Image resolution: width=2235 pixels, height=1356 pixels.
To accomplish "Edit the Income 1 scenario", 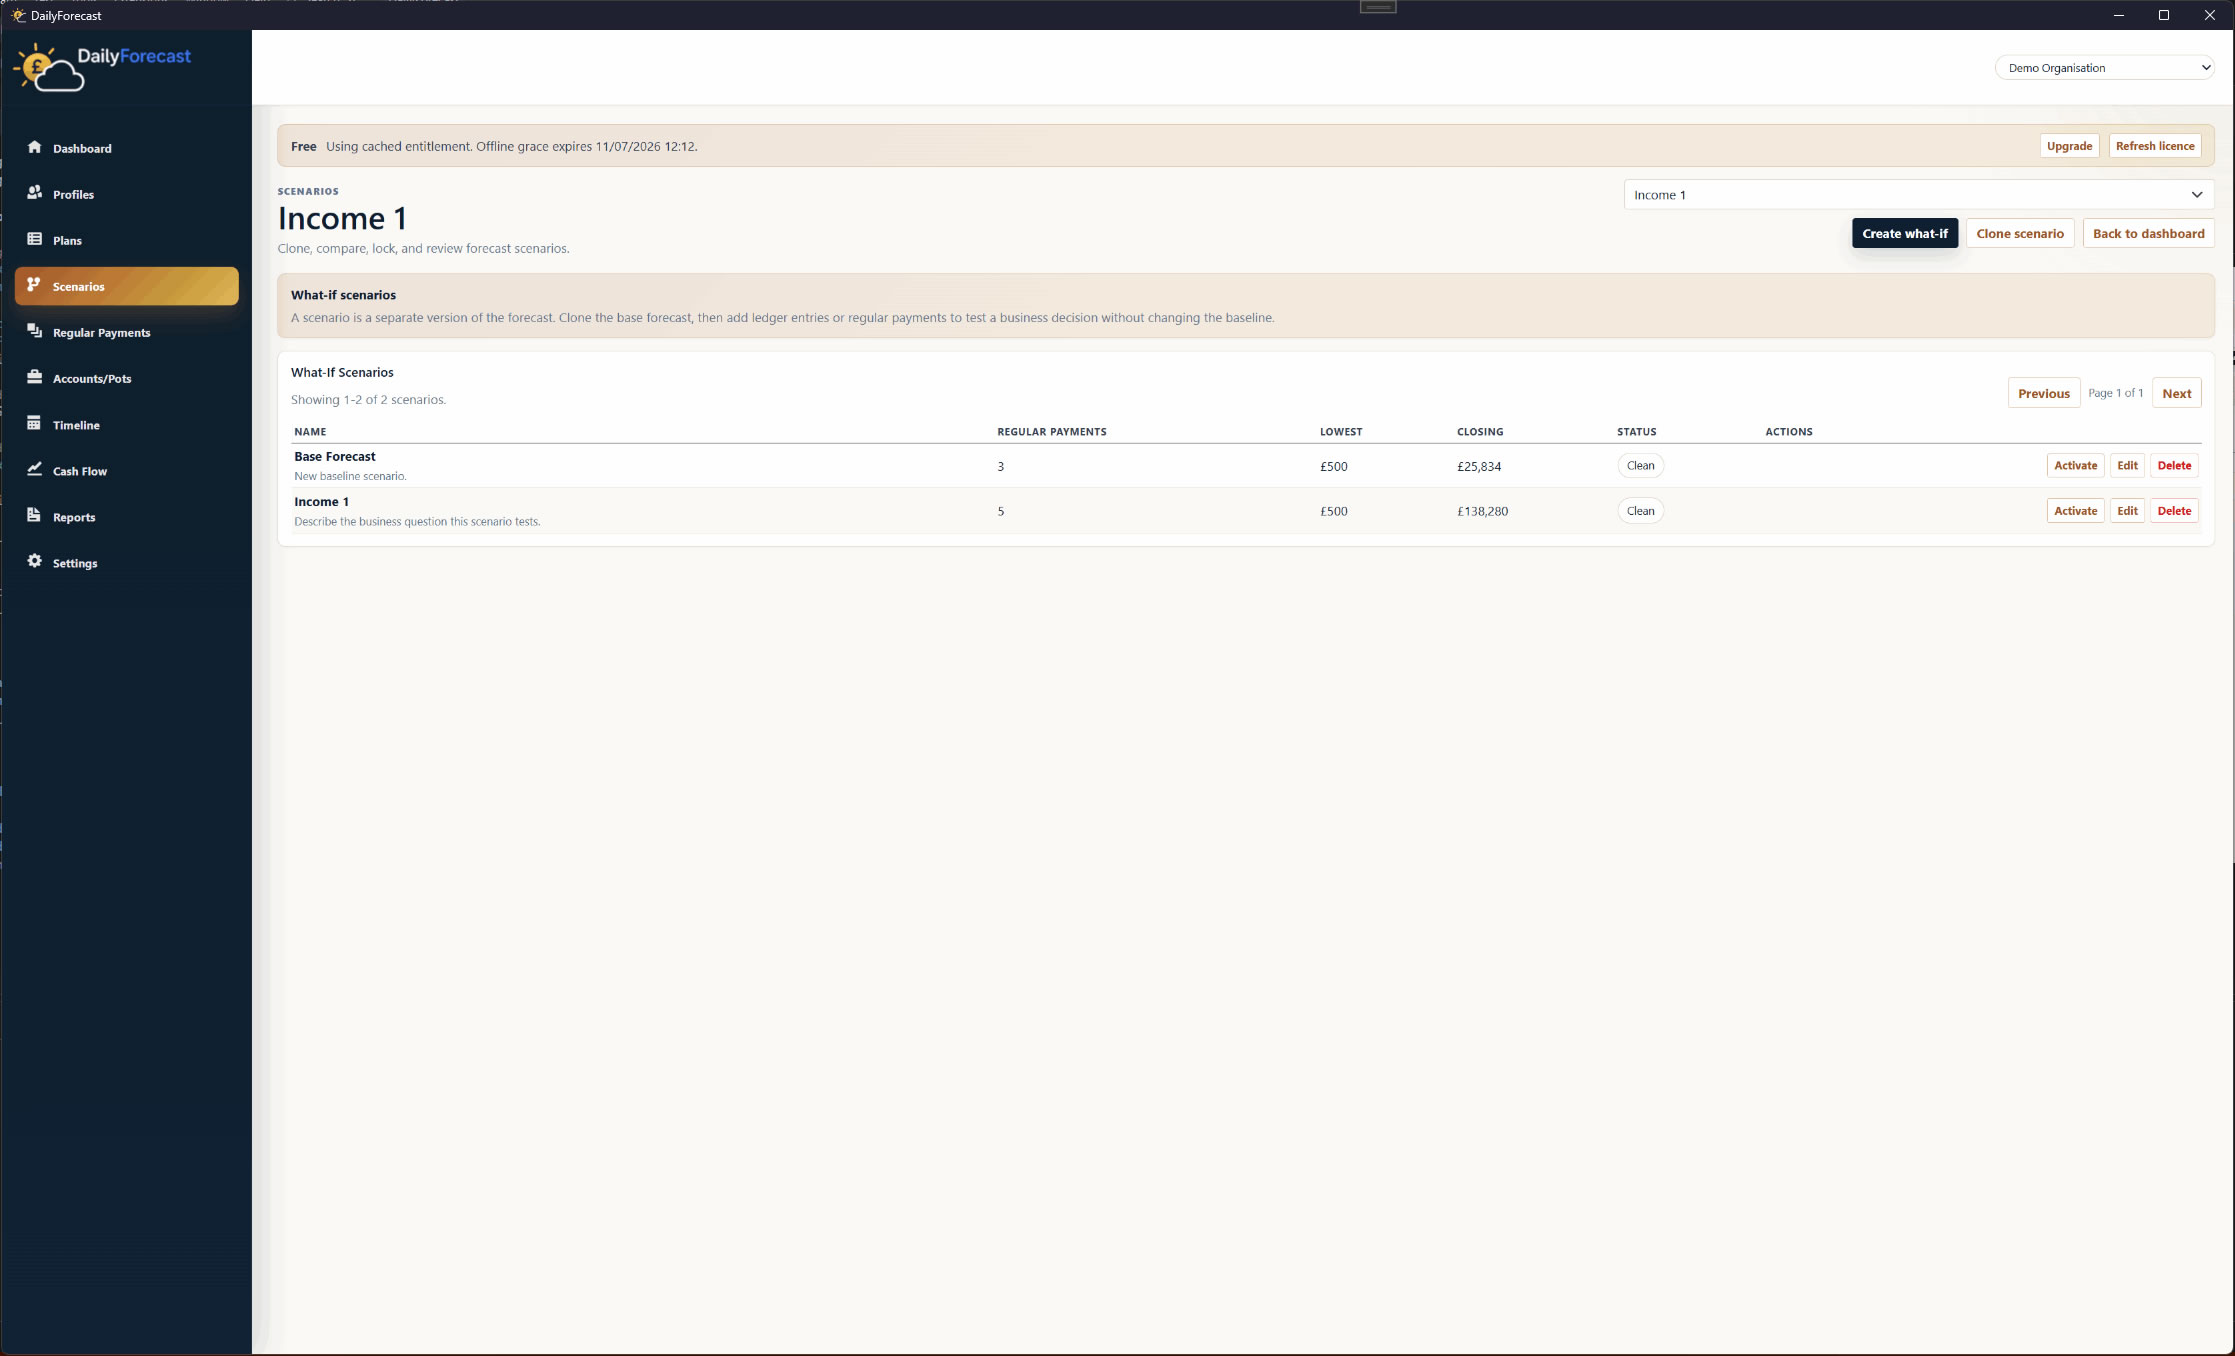I will [x=2128, y=511].
